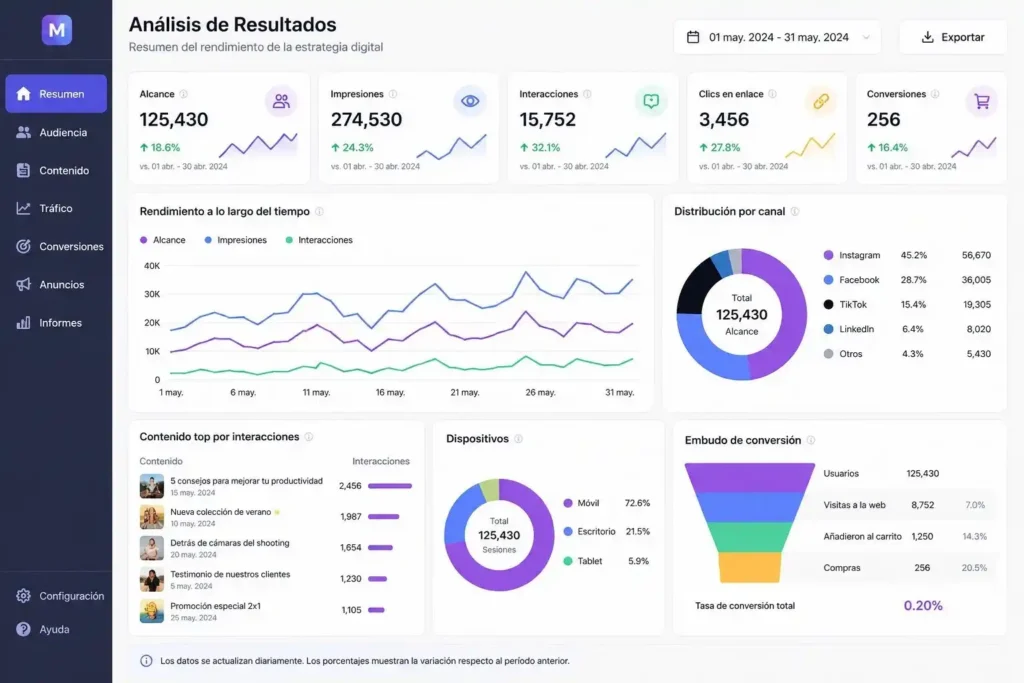This screenshot has height=683, width=1024.
Task: Click the thumbnail for '5 consejos para mejorar tu productividad'
Action: (151, 486)
